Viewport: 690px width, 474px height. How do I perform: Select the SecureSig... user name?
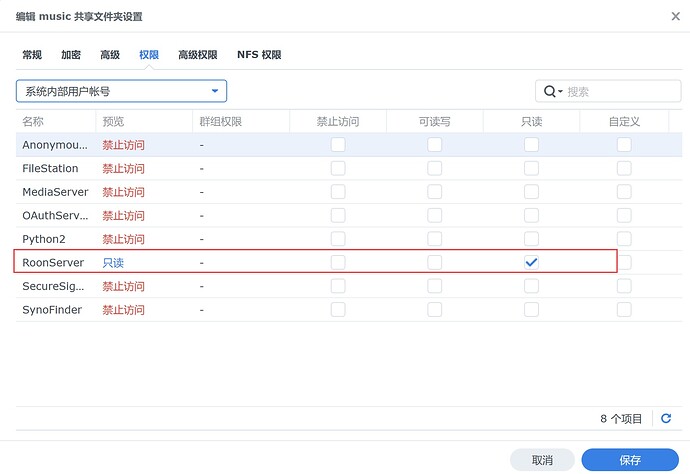(x=53, y=286)
